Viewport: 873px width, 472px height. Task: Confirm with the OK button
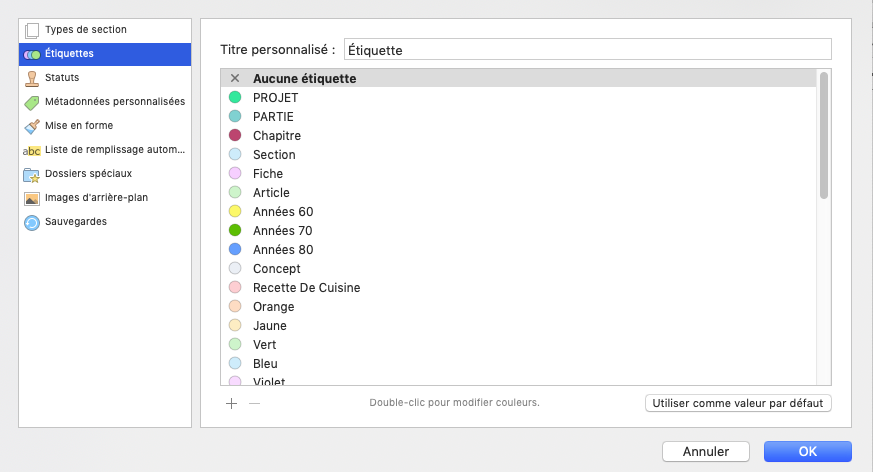point(807,452)
